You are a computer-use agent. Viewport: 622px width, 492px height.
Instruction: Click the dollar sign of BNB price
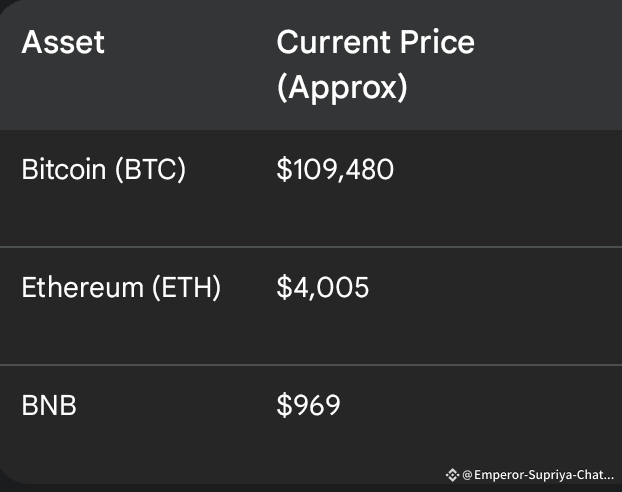point(284,405)
